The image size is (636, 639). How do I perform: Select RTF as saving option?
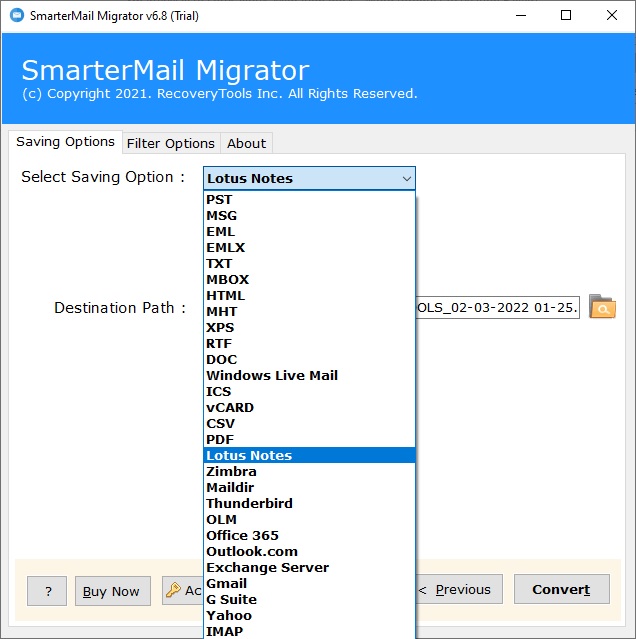click(x=309, y=344)
